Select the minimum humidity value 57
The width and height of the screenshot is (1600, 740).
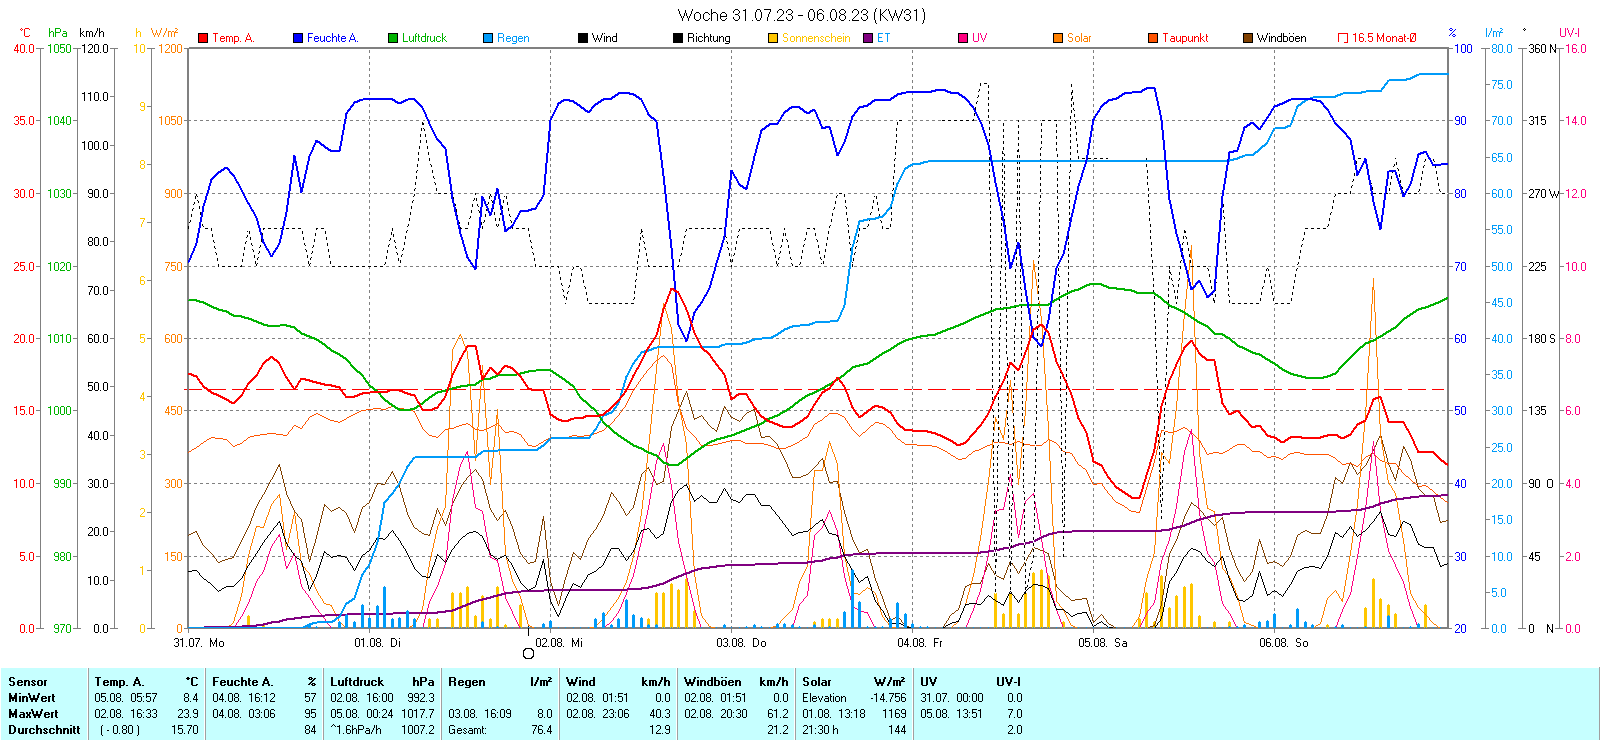click(310, 698)
